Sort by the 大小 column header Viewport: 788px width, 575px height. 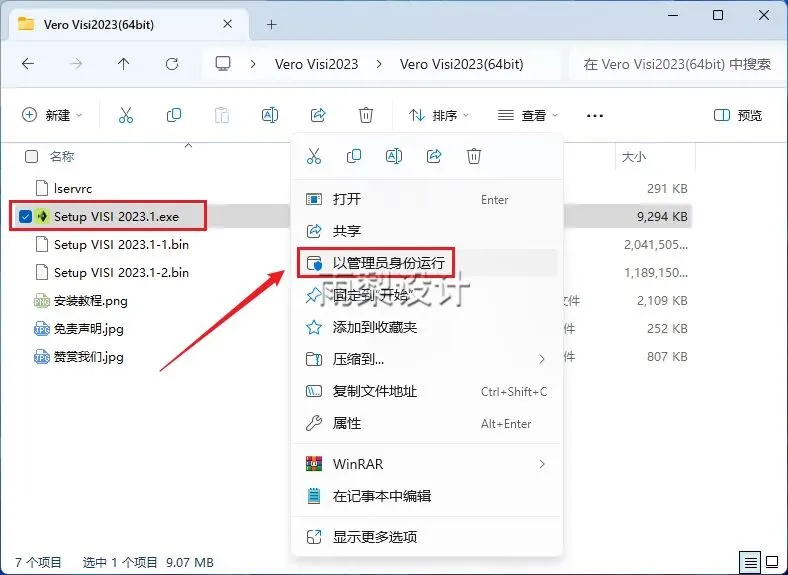click(634, 157)
